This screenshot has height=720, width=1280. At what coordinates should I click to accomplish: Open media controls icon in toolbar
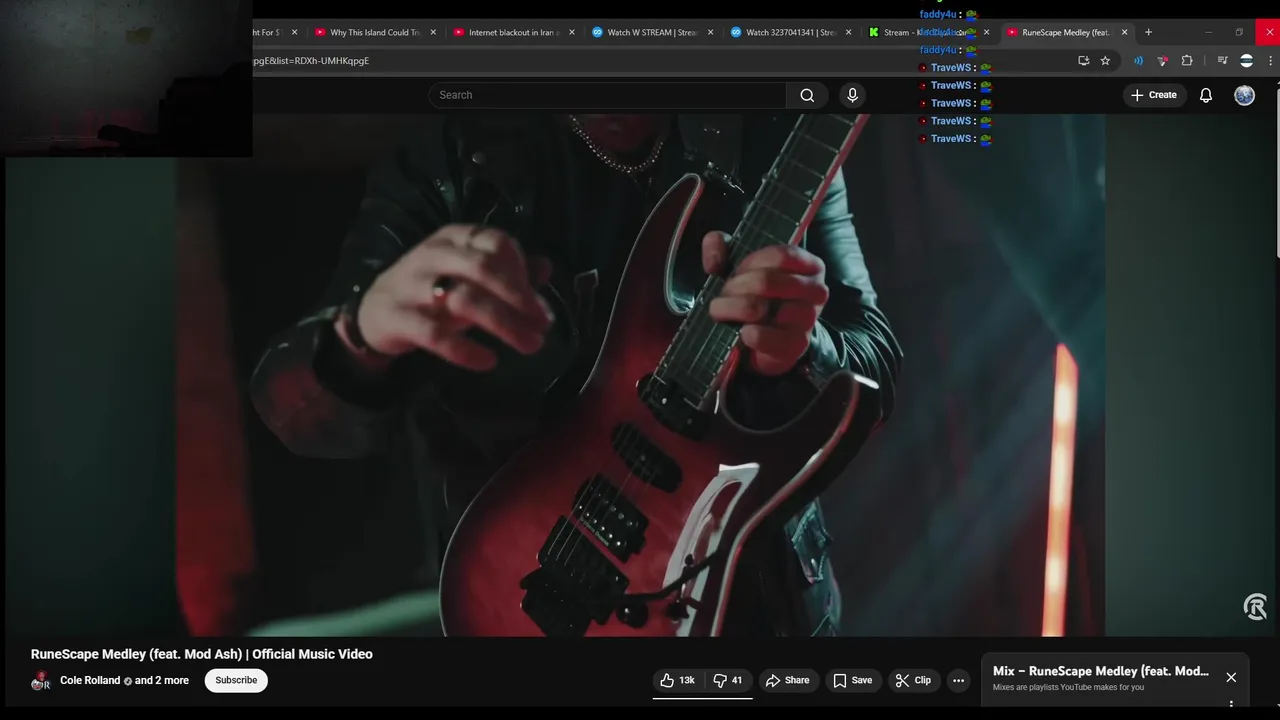coord(1222,61)
